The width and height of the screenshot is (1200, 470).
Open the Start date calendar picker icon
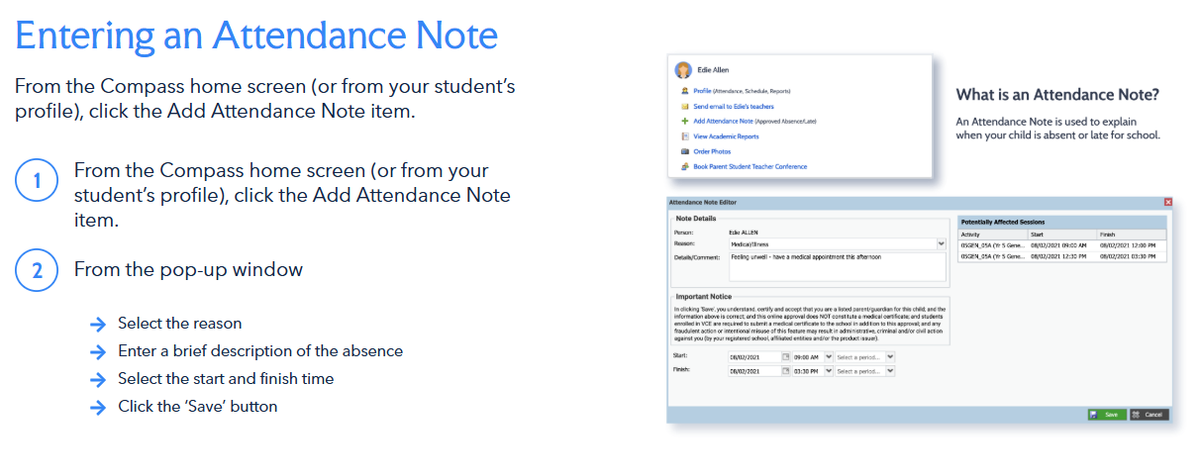pyautogui.click(x=786, y=357)
